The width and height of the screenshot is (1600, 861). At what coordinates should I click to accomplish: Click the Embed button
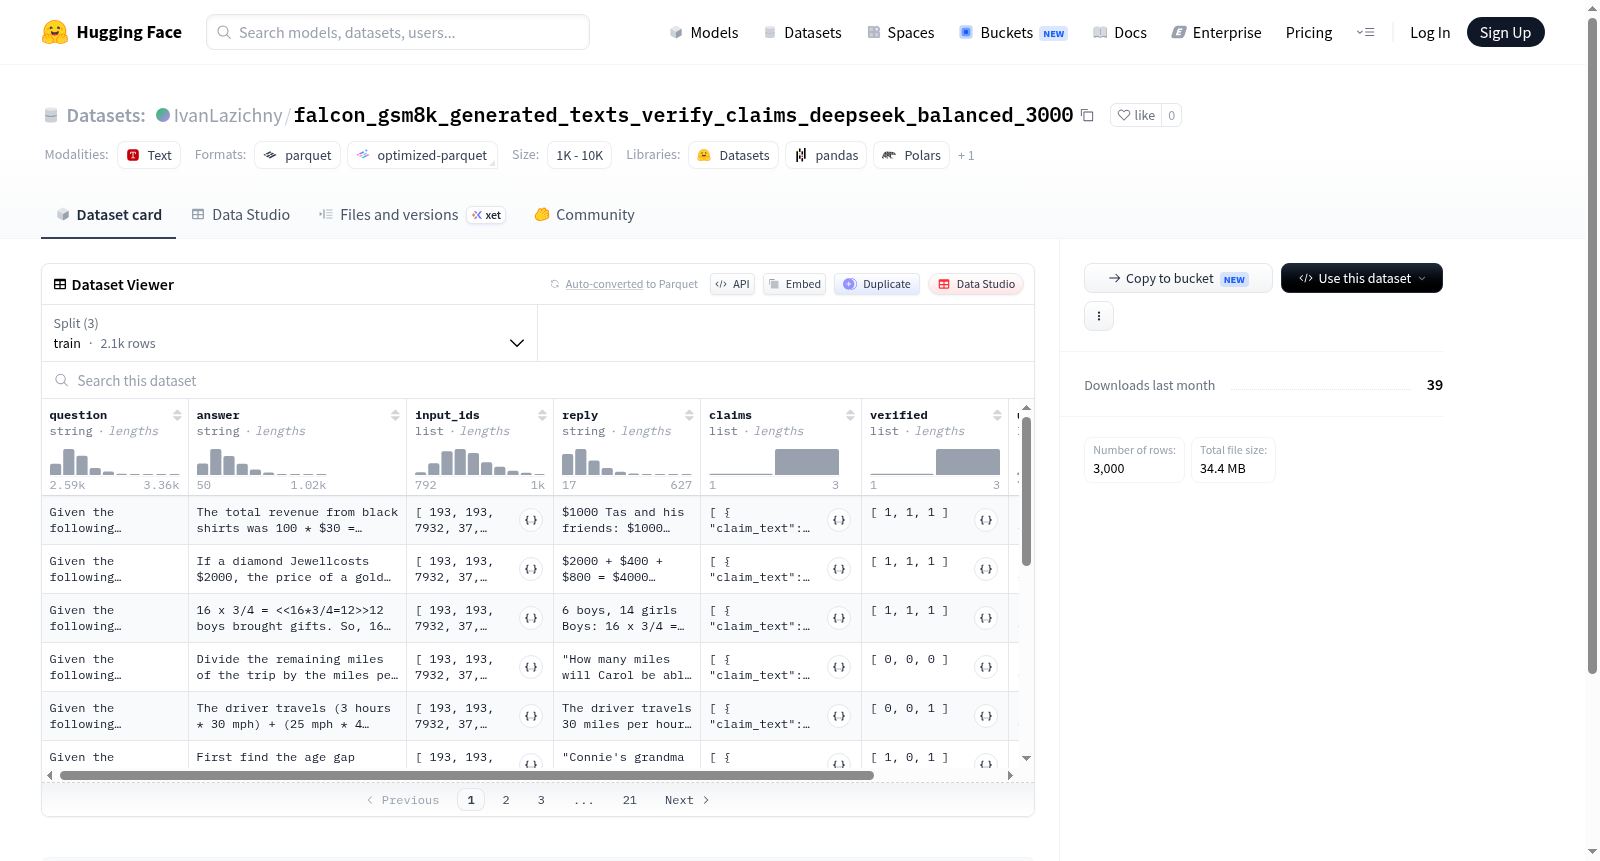point(794,284)
